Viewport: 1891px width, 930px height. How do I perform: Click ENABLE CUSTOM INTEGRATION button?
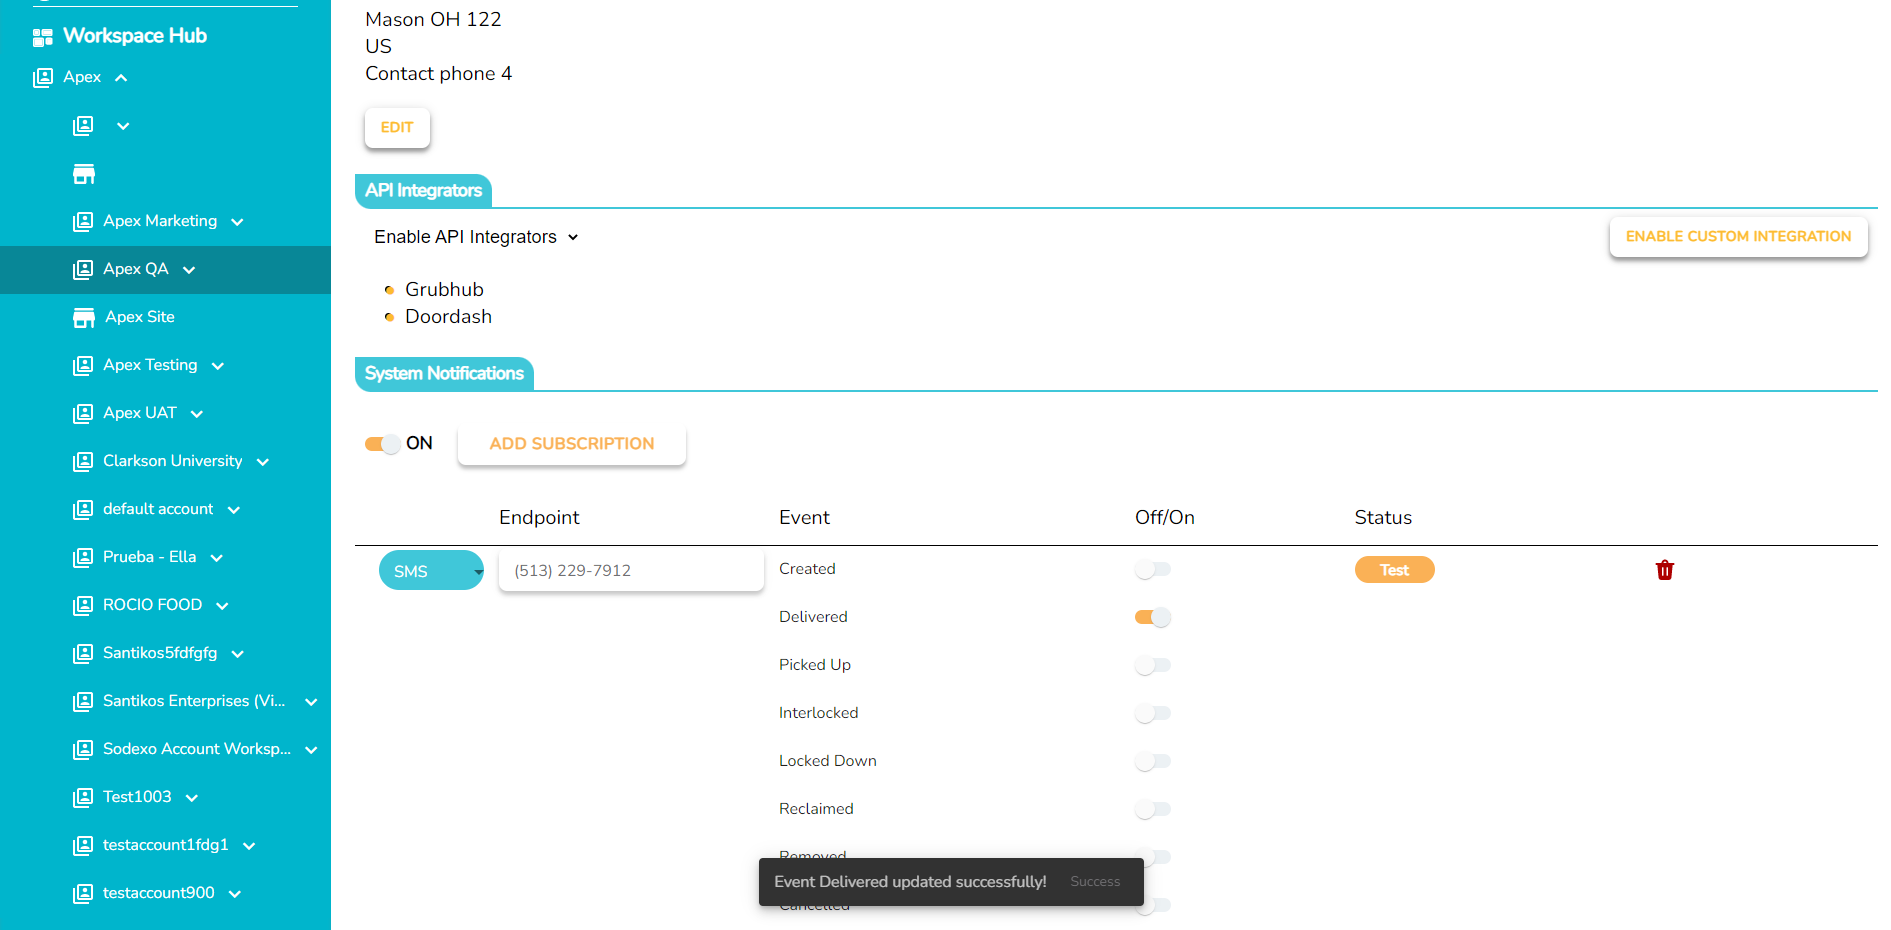[1737, 237]
